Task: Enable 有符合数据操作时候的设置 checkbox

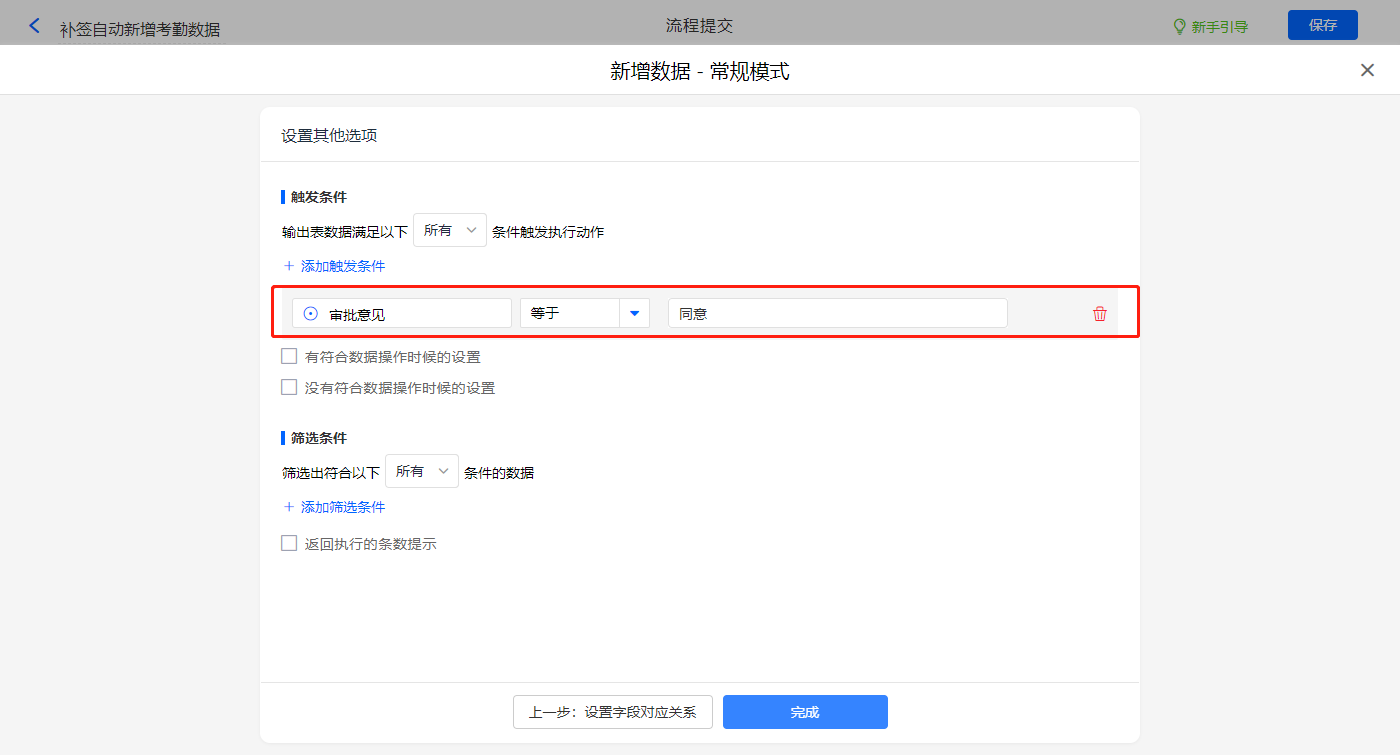Action: pyautogui.click(x=289, y=356)
